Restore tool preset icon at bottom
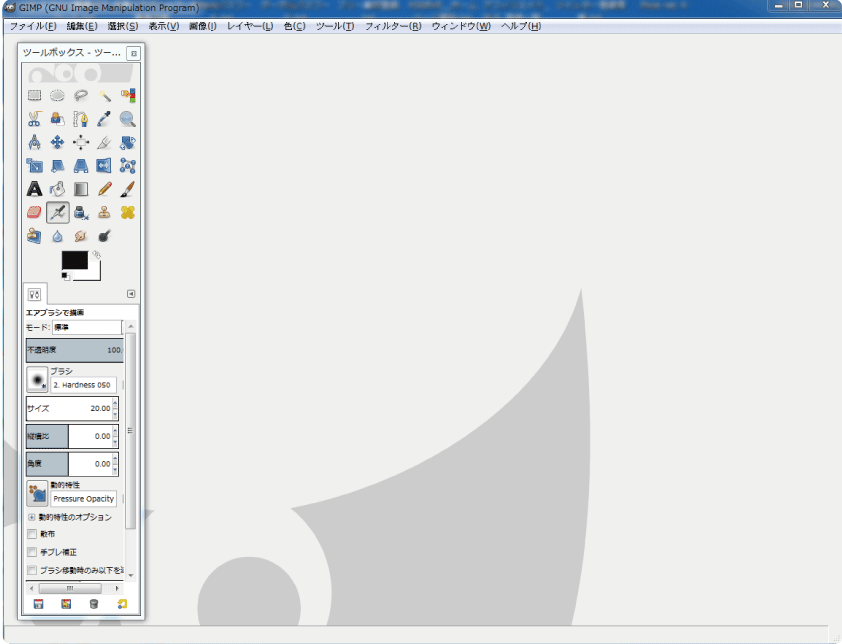 click(66, 604)
